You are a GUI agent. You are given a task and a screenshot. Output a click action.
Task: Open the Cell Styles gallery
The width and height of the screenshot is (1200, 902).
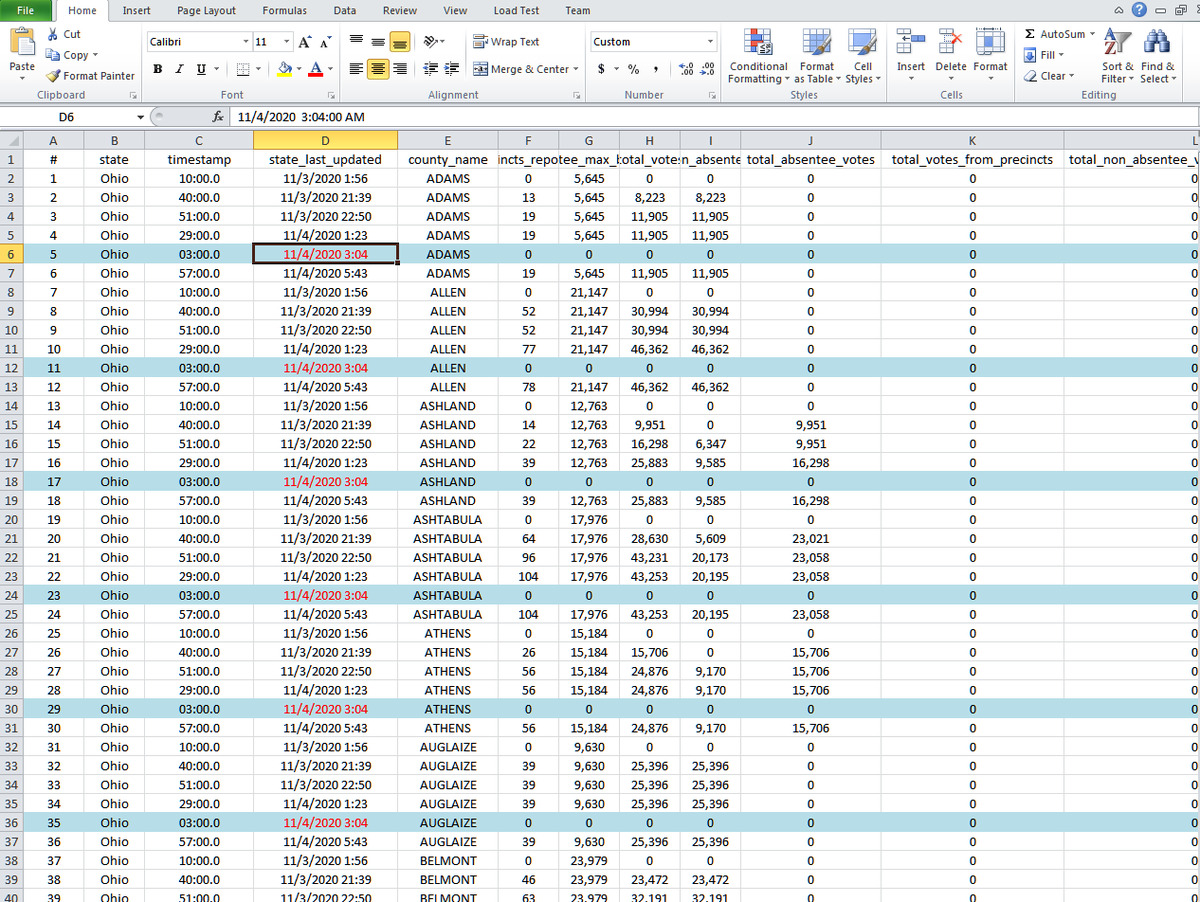click(861, 56)
